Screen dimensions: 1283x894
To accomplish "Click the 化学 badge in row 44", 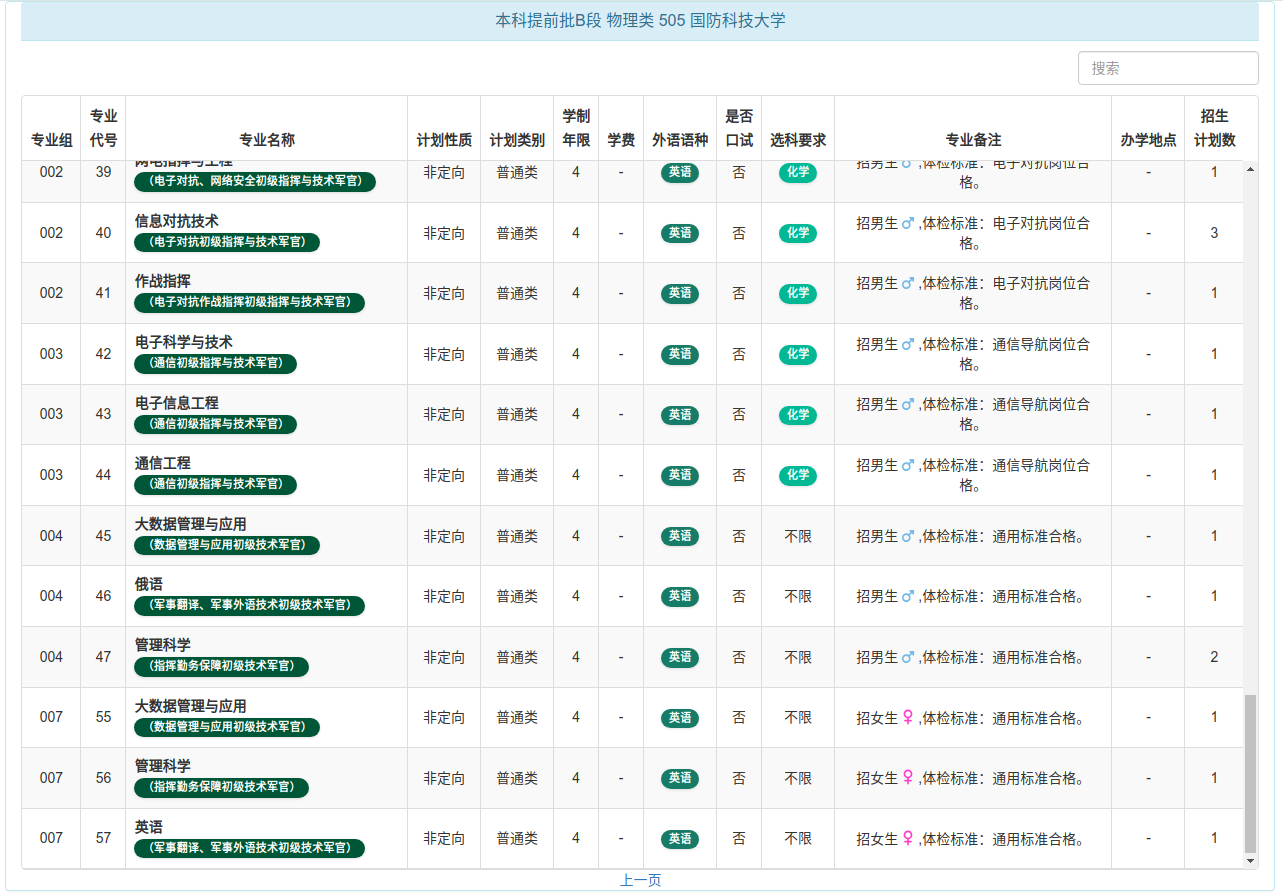I will [x=798, y=475].
